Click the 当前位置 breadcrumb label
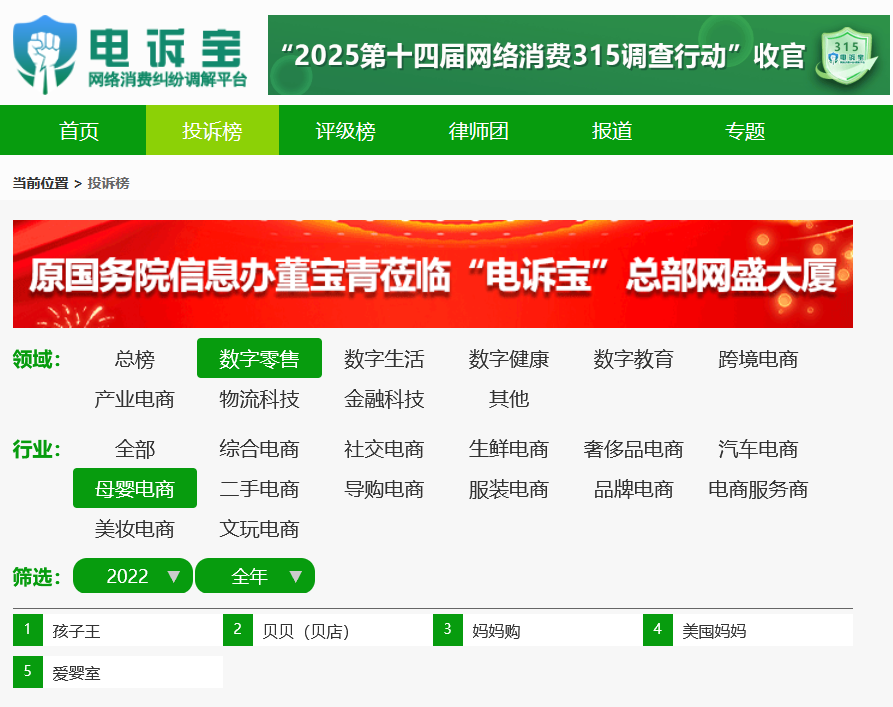This screenshot has width=893, height=707. click(x=40, y=183)
